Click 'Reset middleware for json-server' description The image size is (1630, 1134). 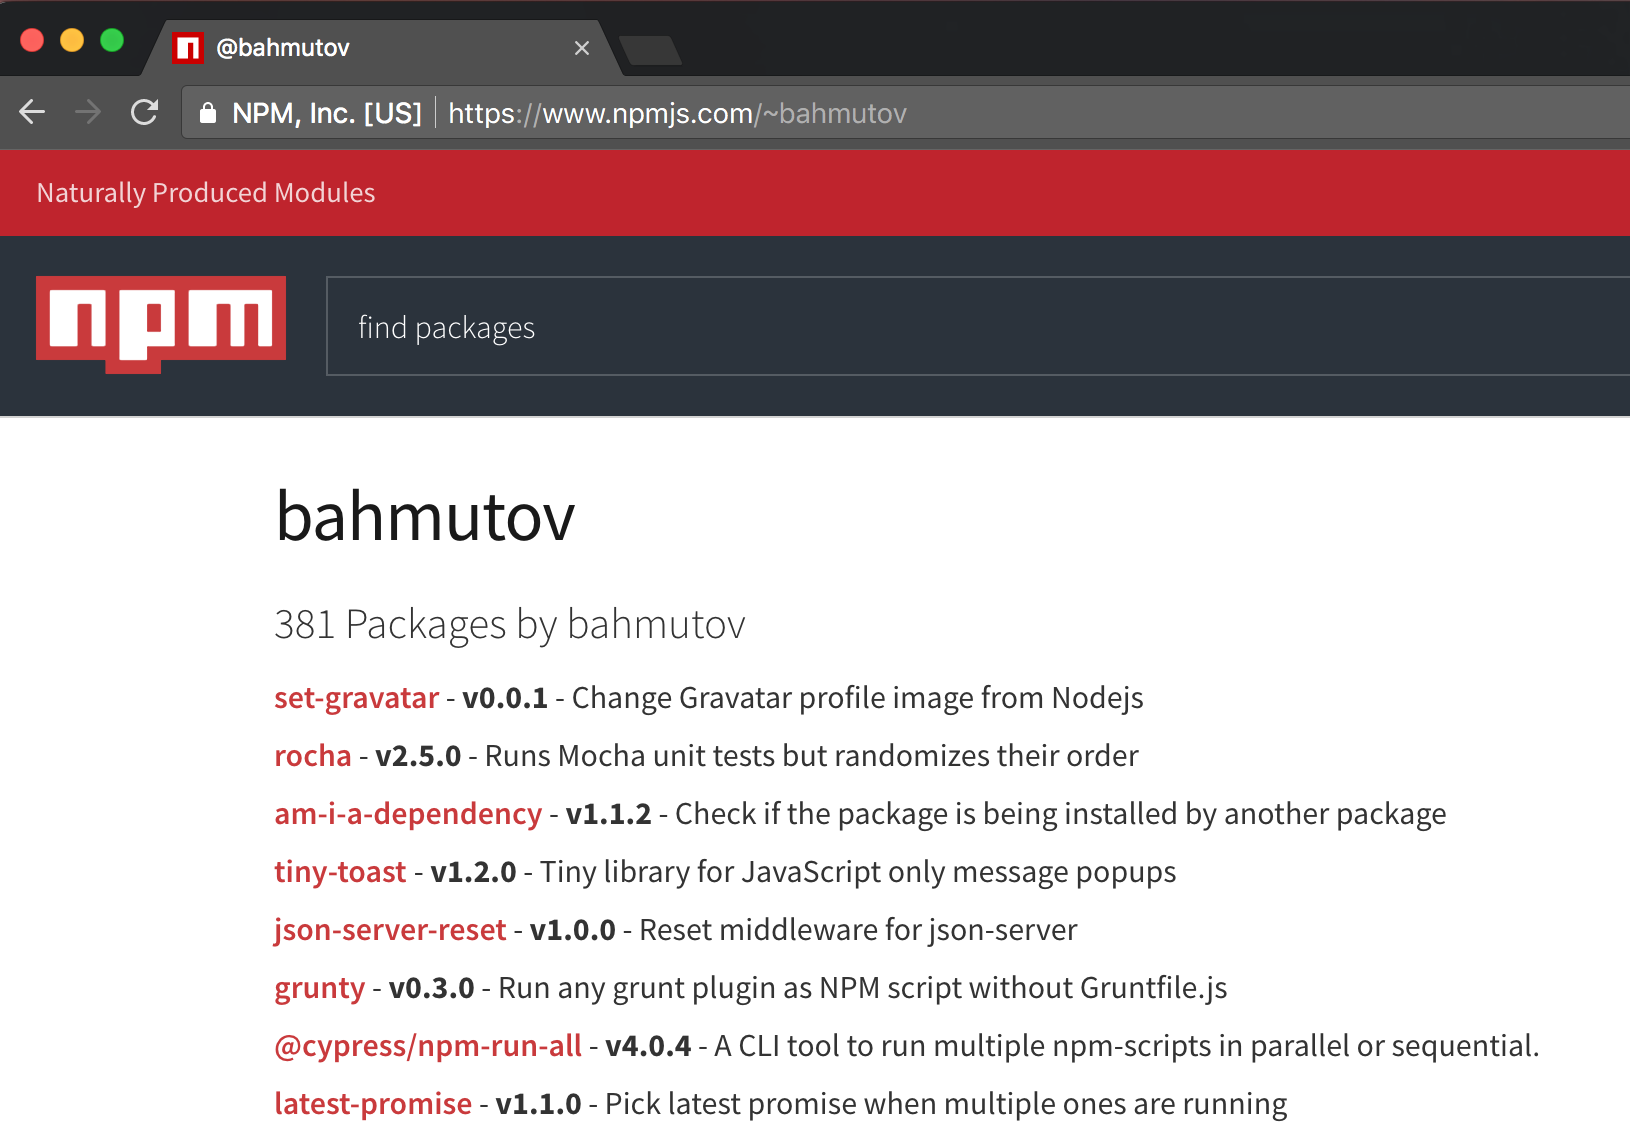pos(858,930)
